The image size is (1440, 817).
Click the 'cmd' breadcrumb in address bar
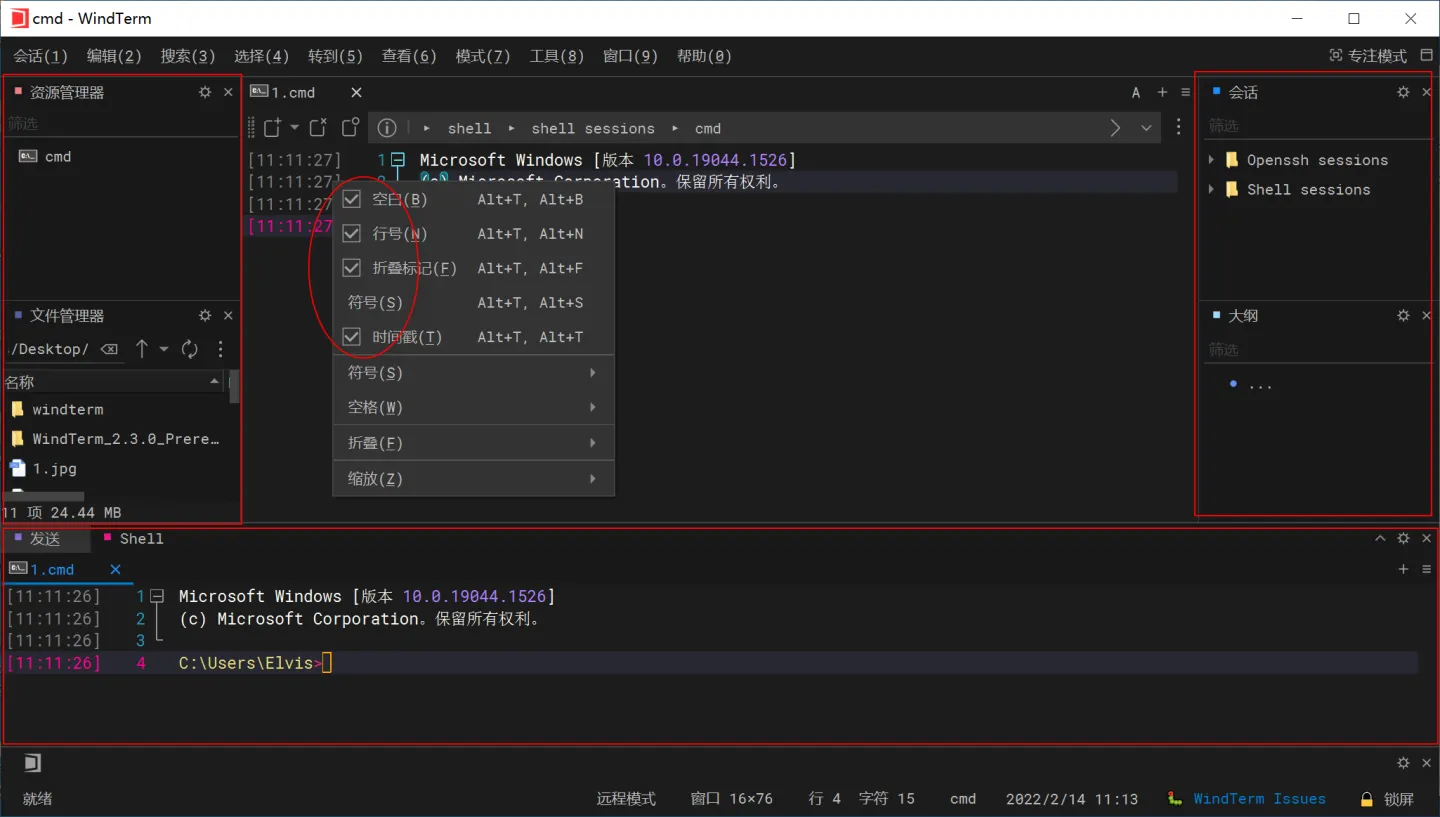(x=708, y=128)
